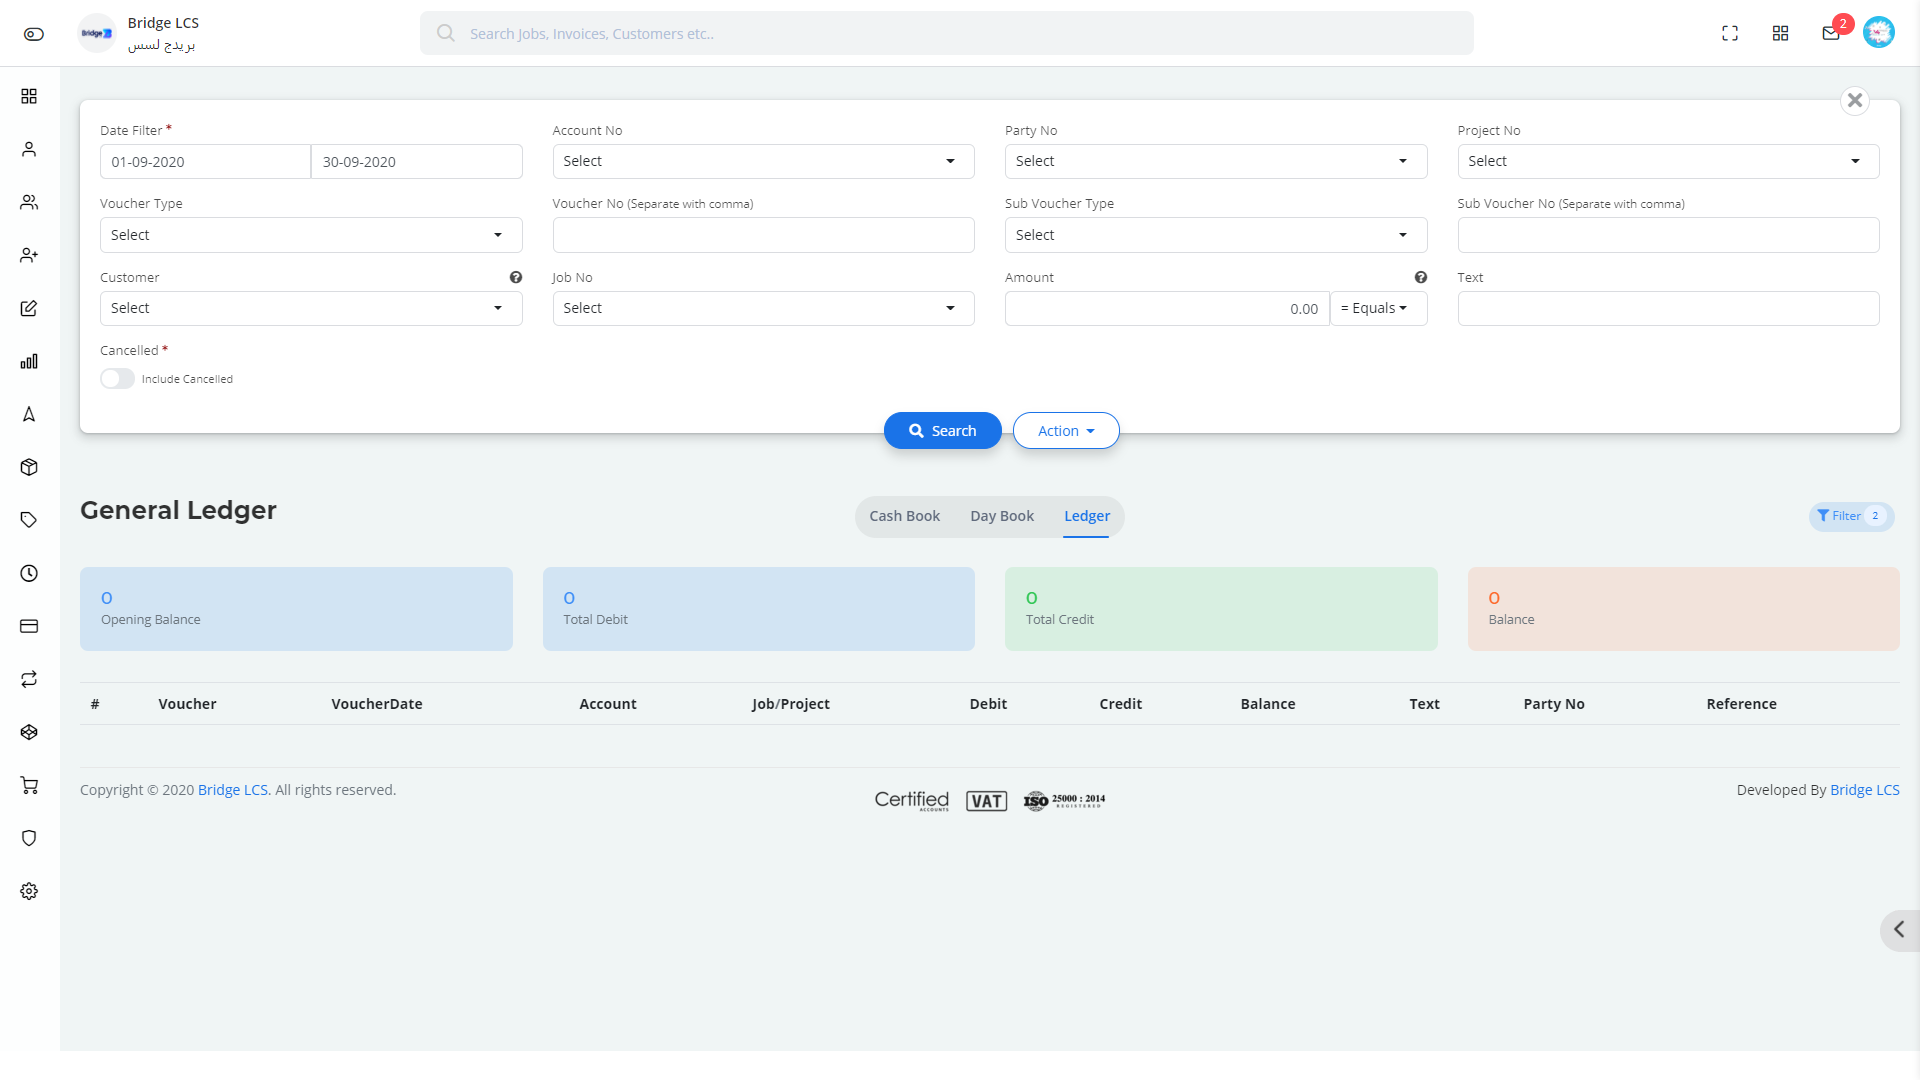Image resolution: width=1920 pixels, height=1080 pixels.
Task: Click the settings gear icon
Action: coord(29,890)
